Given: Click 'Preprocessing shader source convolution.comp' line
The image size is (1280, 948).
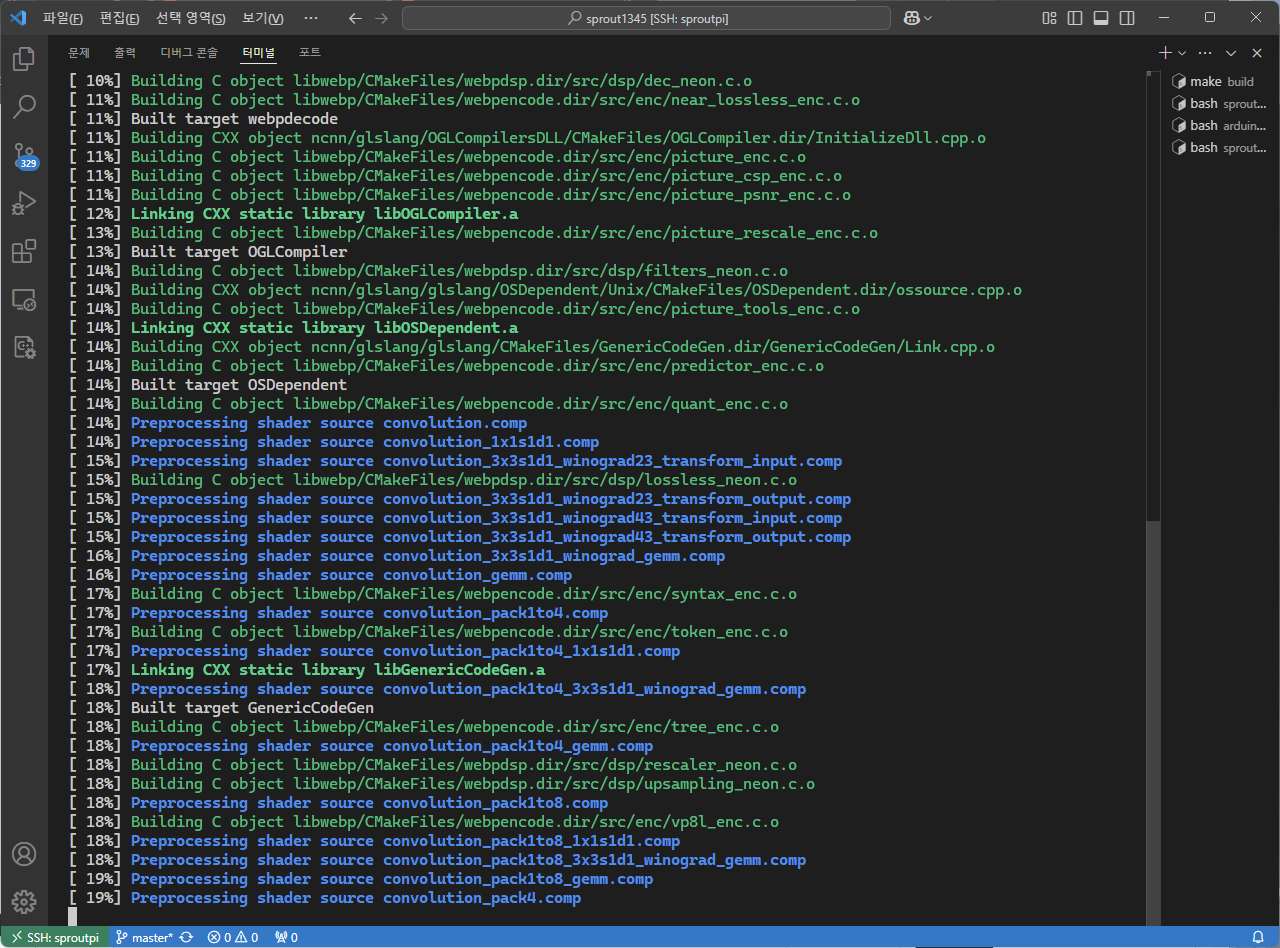Looking at the screenshot, I should [x=298, y=423].
